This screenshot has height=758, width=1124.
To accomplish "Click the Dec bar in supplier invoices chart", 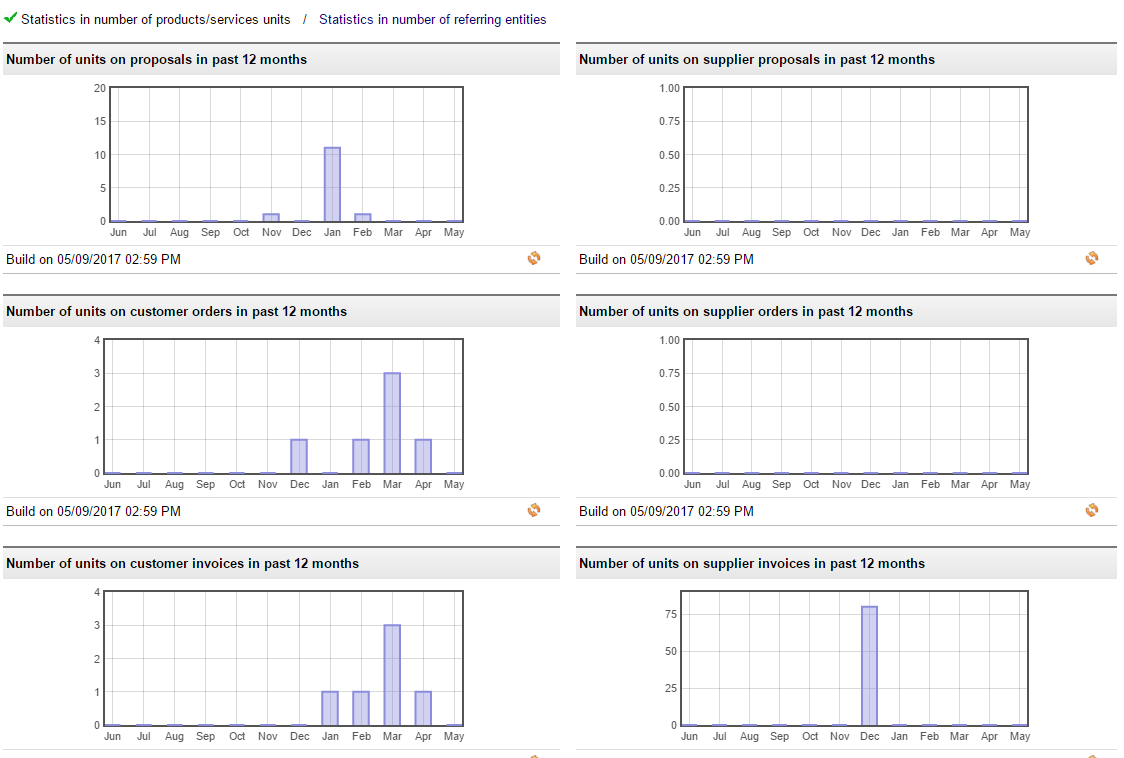I will pyautogui.click(x=869, y=665).
